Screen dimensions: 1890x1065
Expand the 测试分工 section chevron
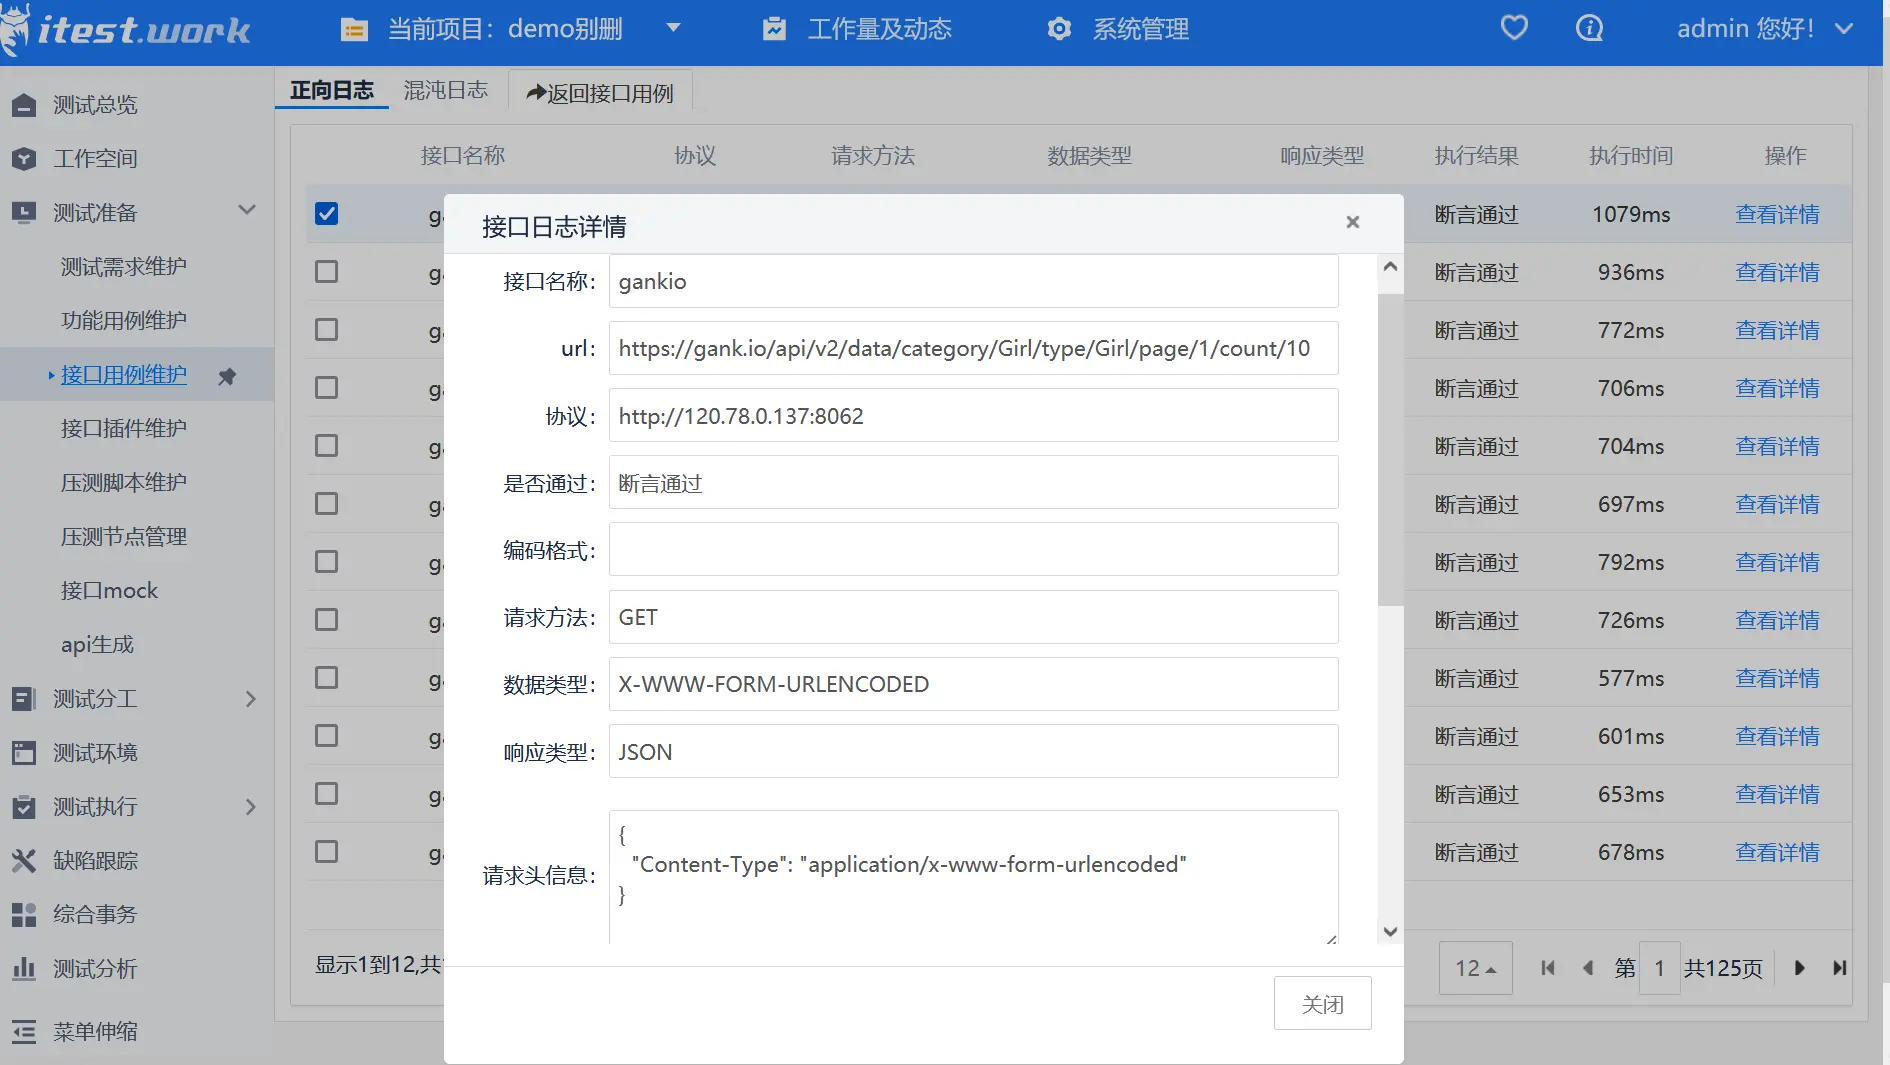point(251,699)
